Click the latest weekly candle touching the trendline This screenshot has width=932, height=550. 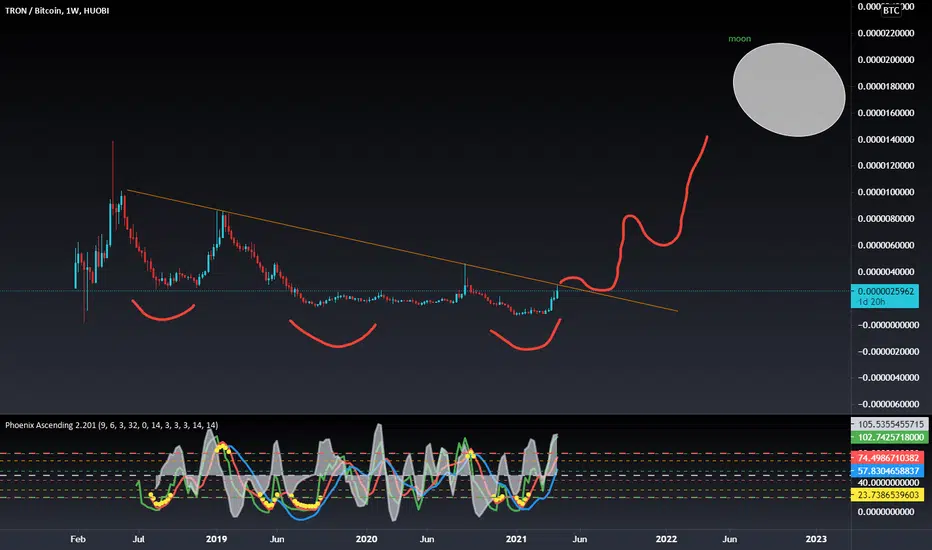coord(557,291)
